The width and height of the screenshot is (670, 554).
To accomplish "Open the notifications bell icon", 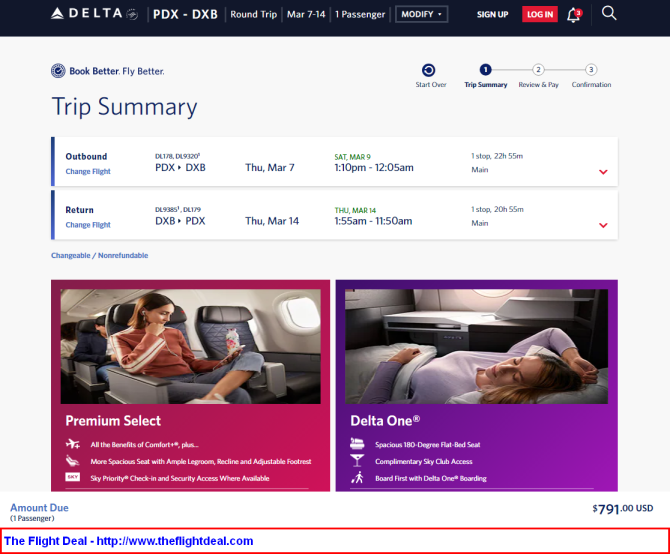I will pyautogui.click(x=573, y=15).
